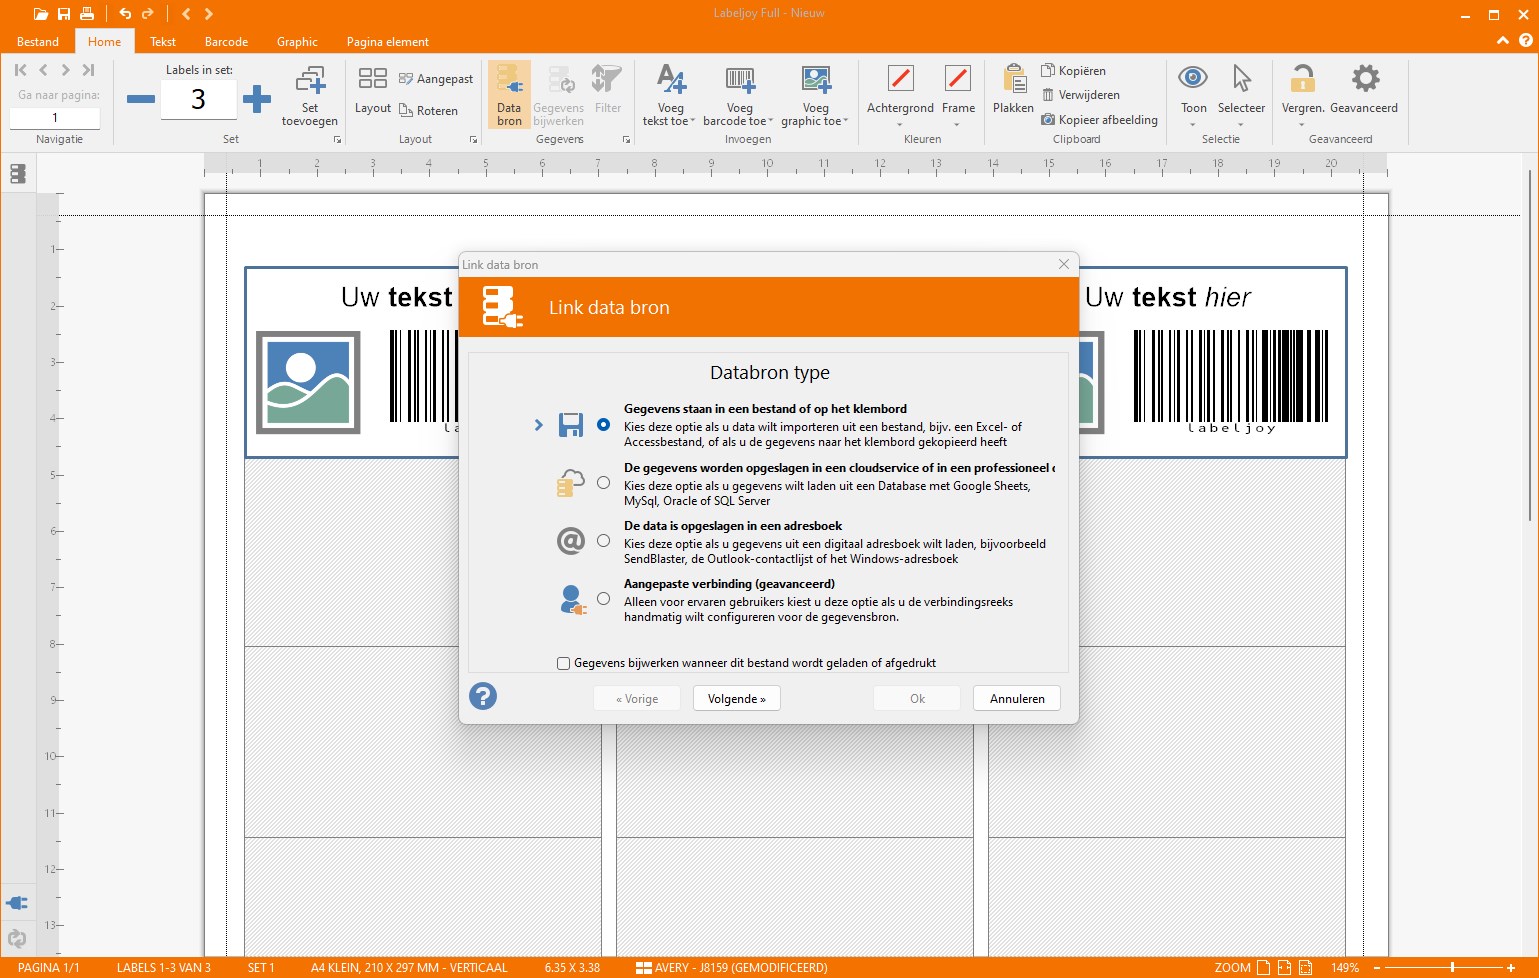Click Volgende button in dialog
The width and height of the screenshot is (1539, 978).
[737, 699]
